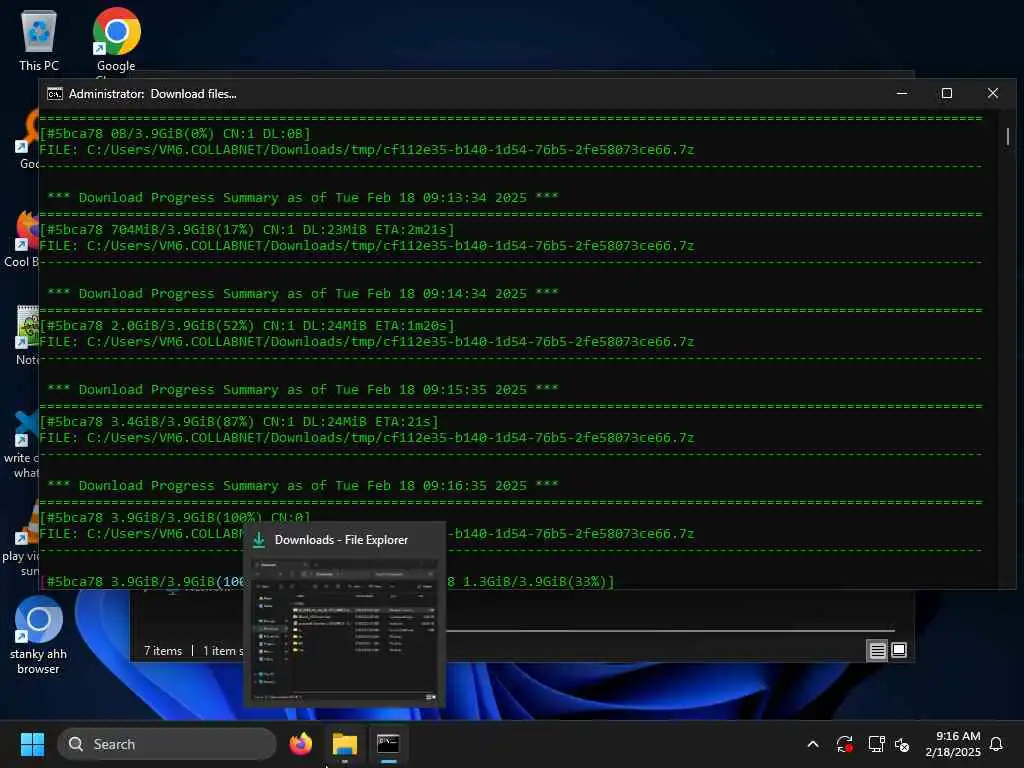The width and height of the screenshot is (1024, 768).
Task: Open the clock showing 9:16 AM
Action: [x=953, y=744]
